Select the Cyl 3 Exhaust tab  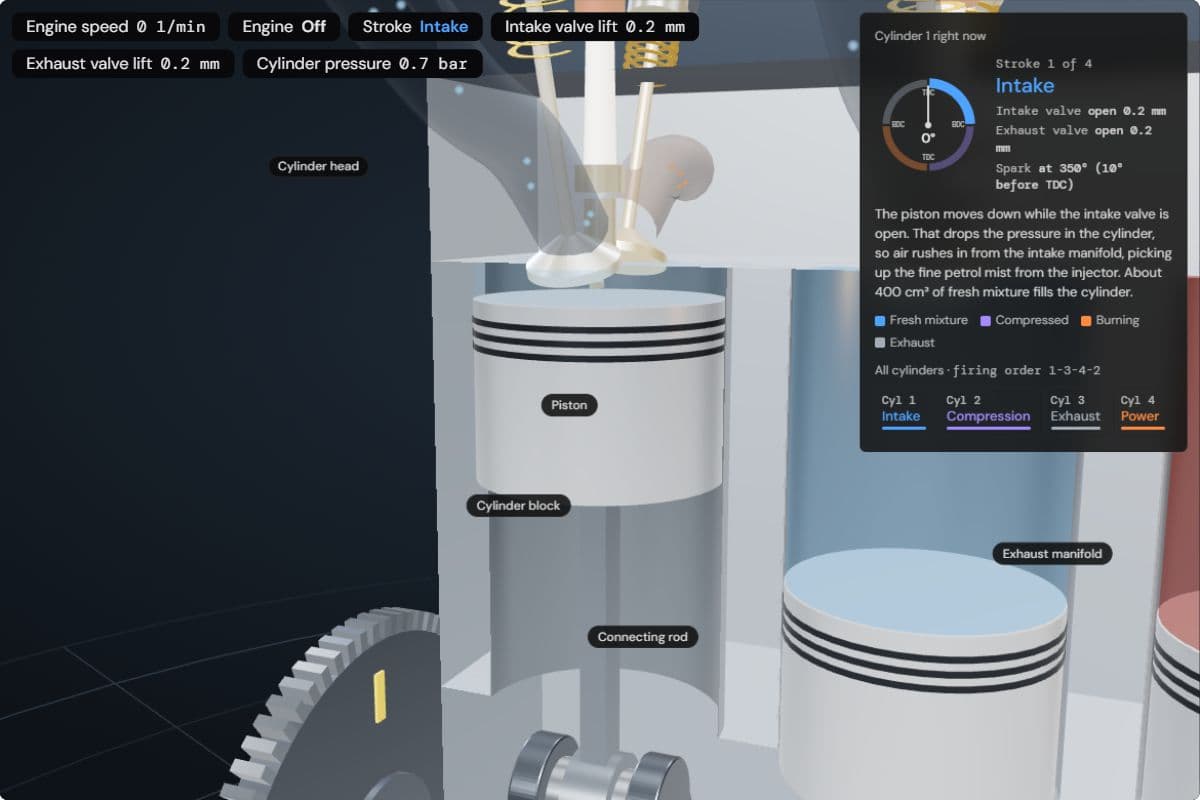1075,410
